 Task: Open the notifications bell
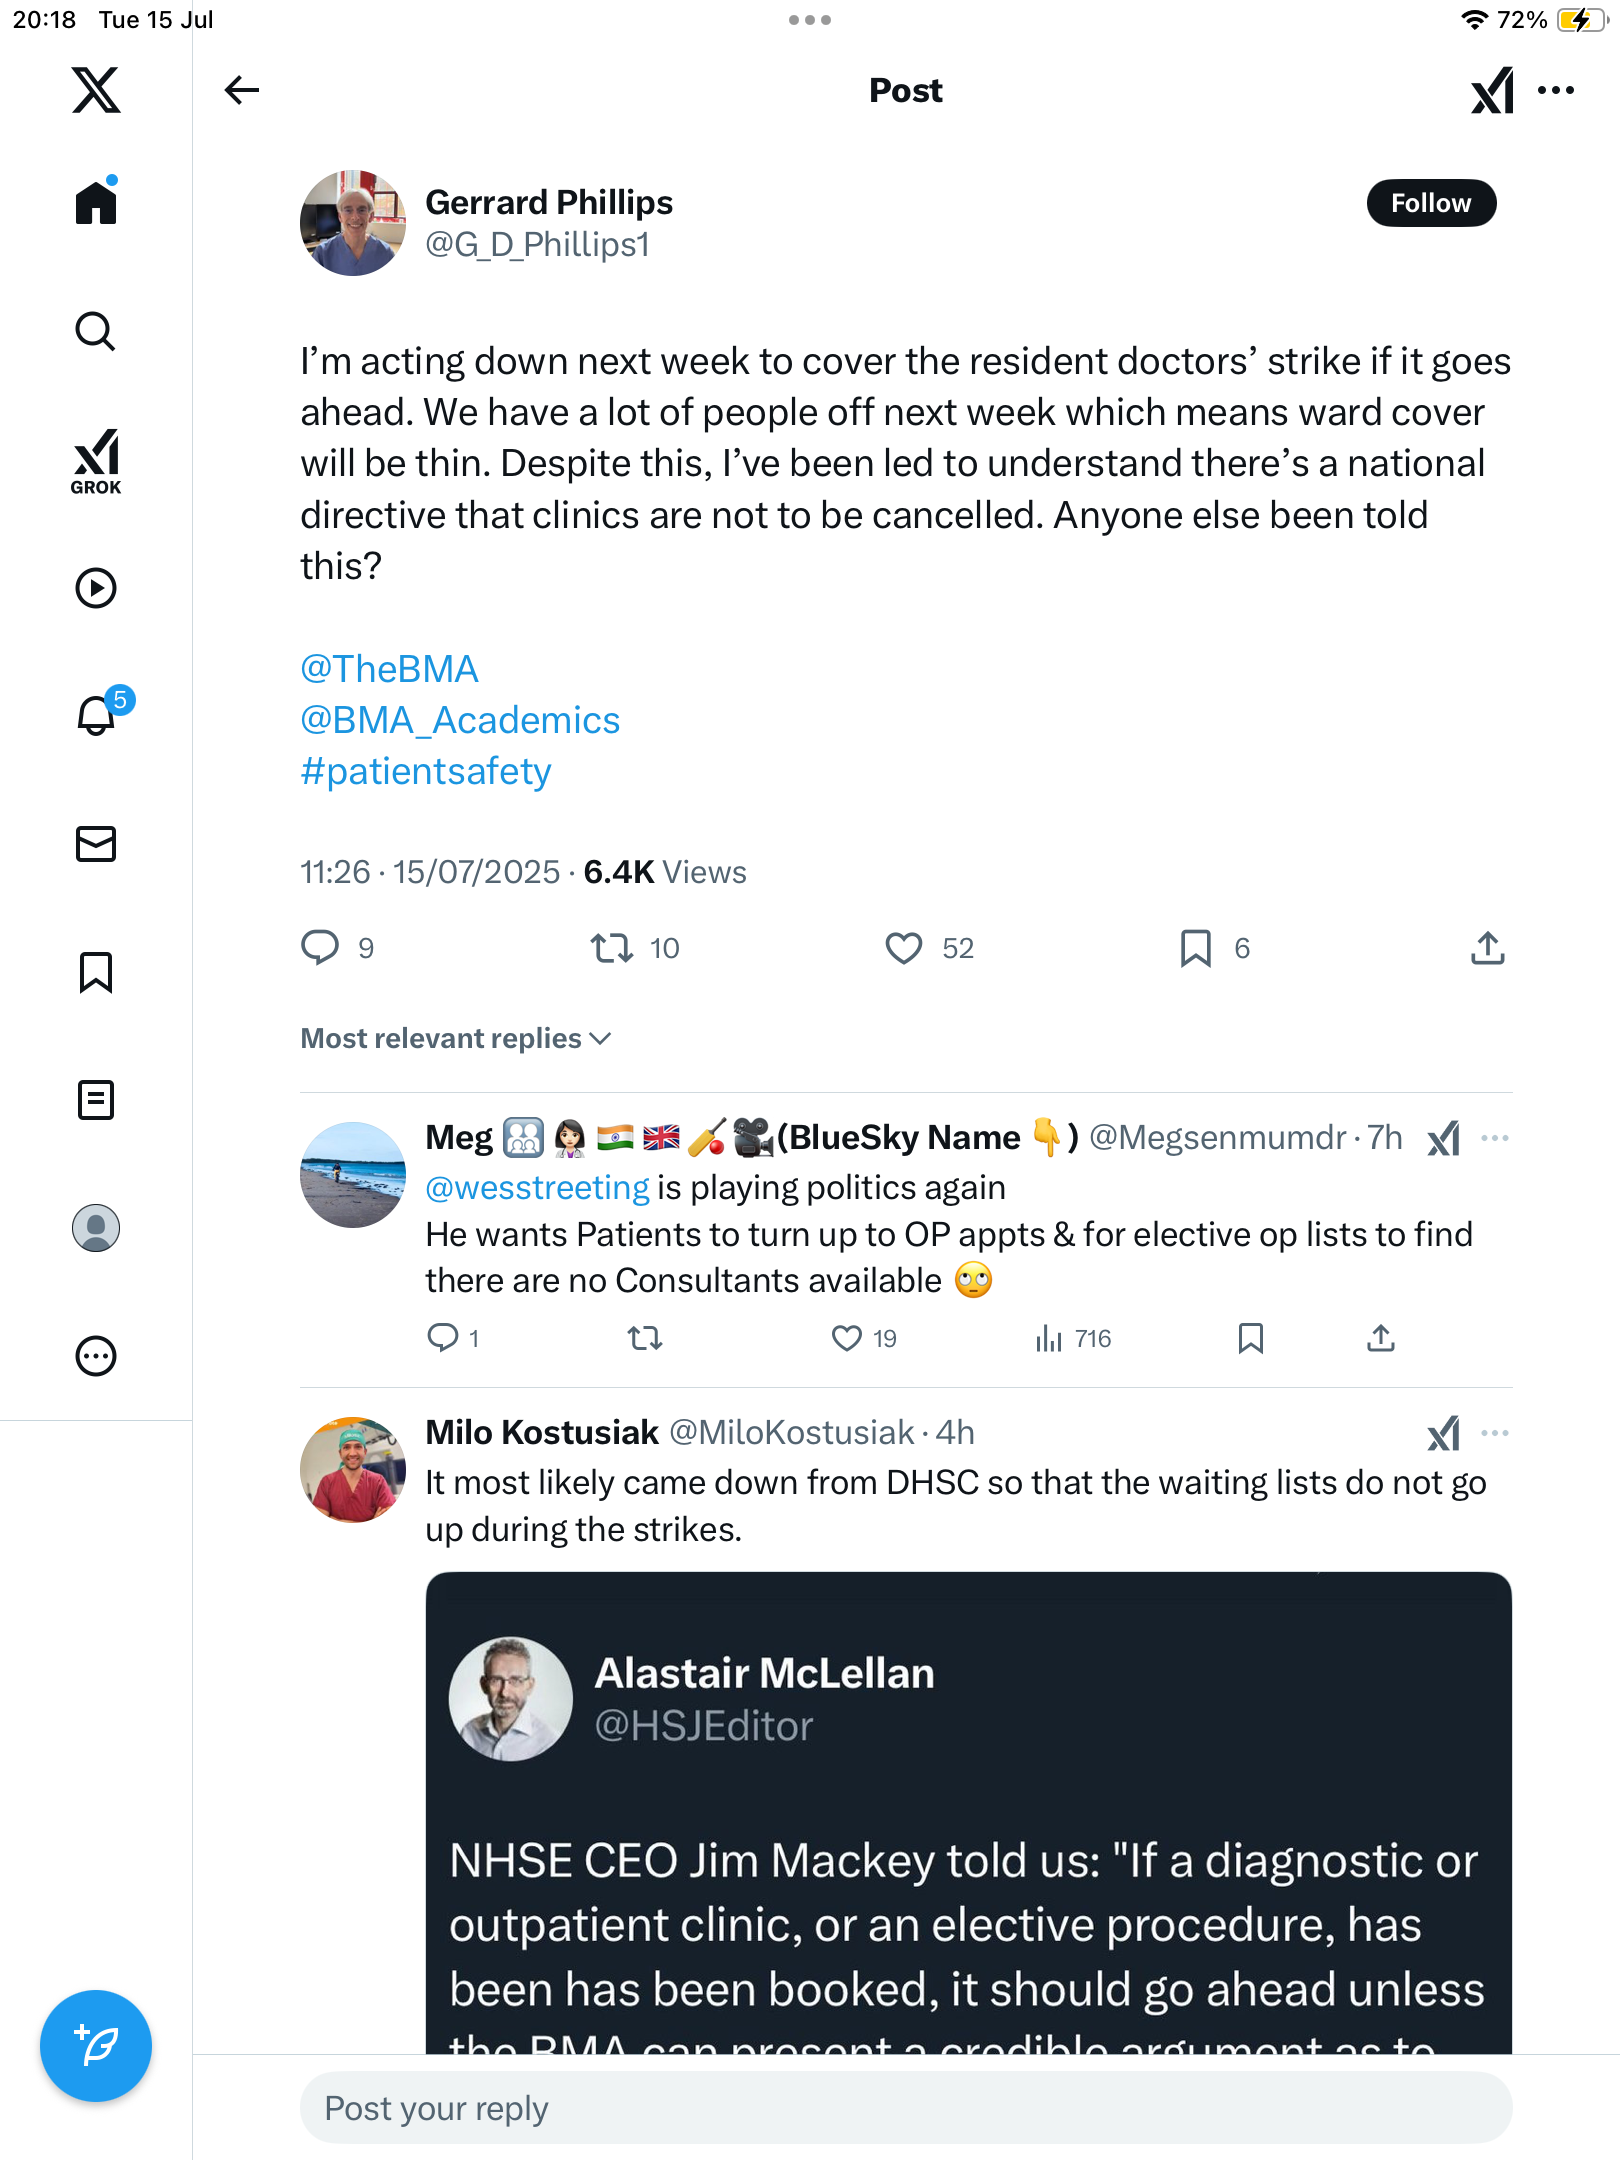click(98, 714)
